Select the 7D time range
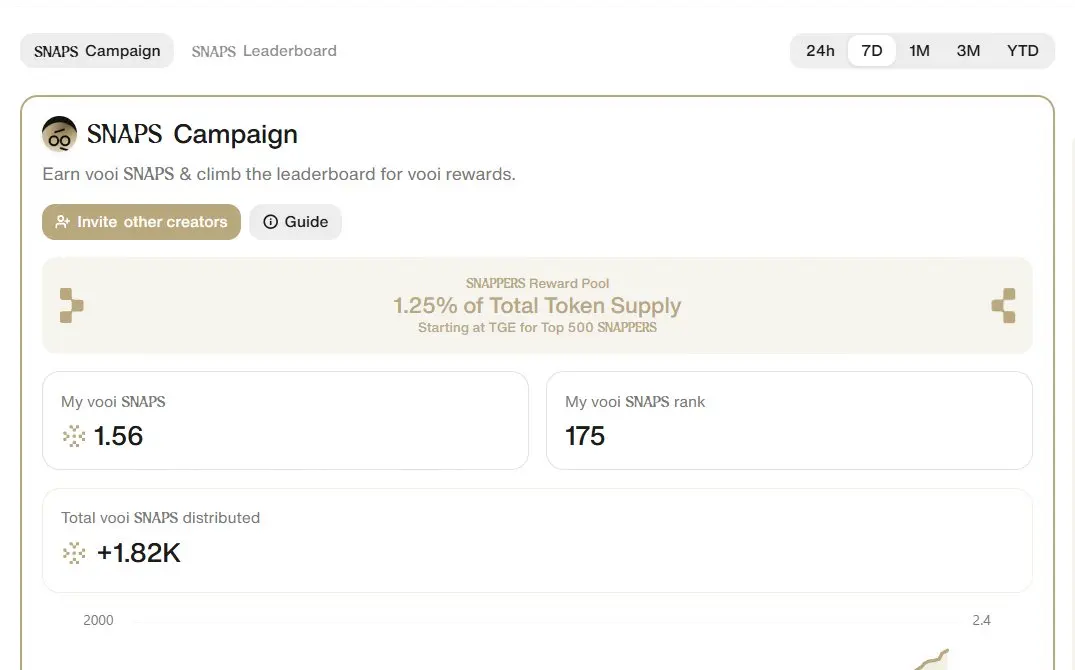The image size is (1075, 670). point(871,51)
